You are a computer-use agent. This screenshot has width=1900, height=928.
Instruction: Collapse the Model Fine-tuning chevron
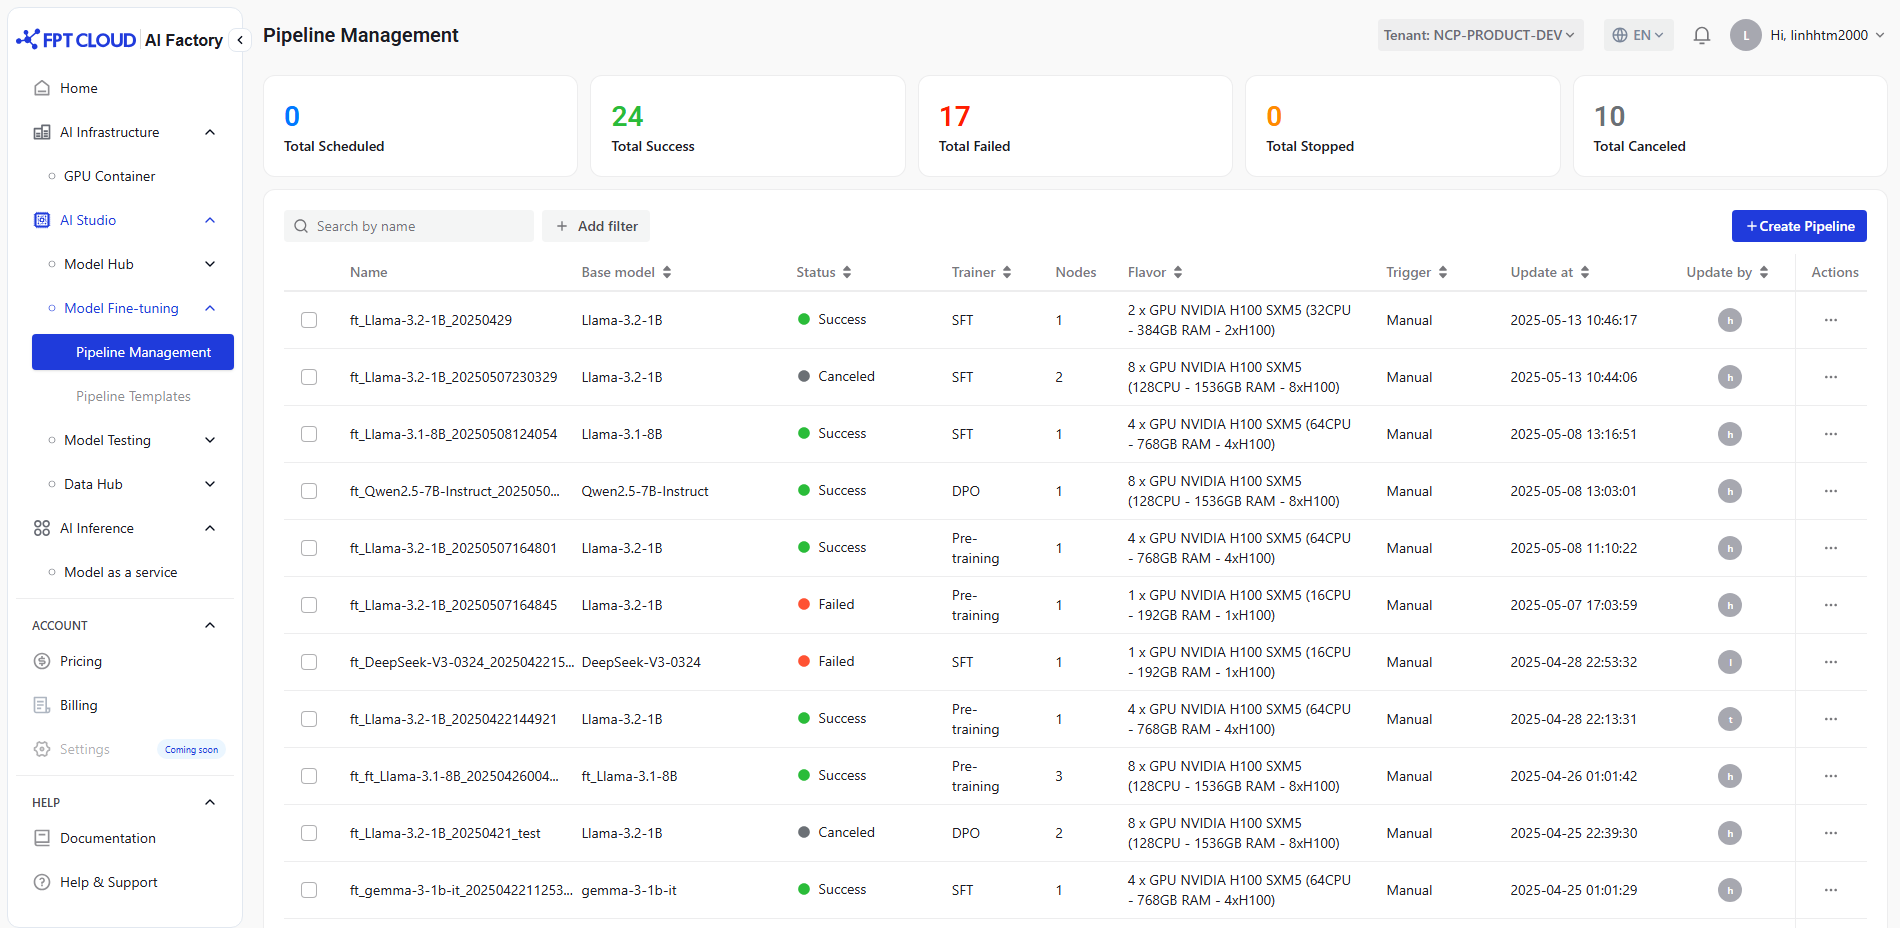(210, 308)
